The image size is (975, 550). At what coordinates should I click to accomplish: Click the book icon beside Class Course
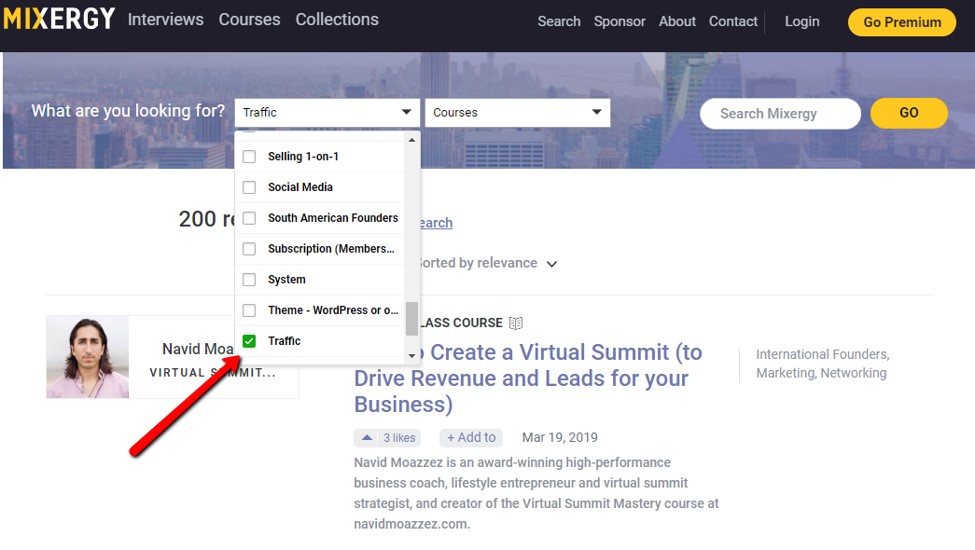pyautogui.click(x=516, y=323)
